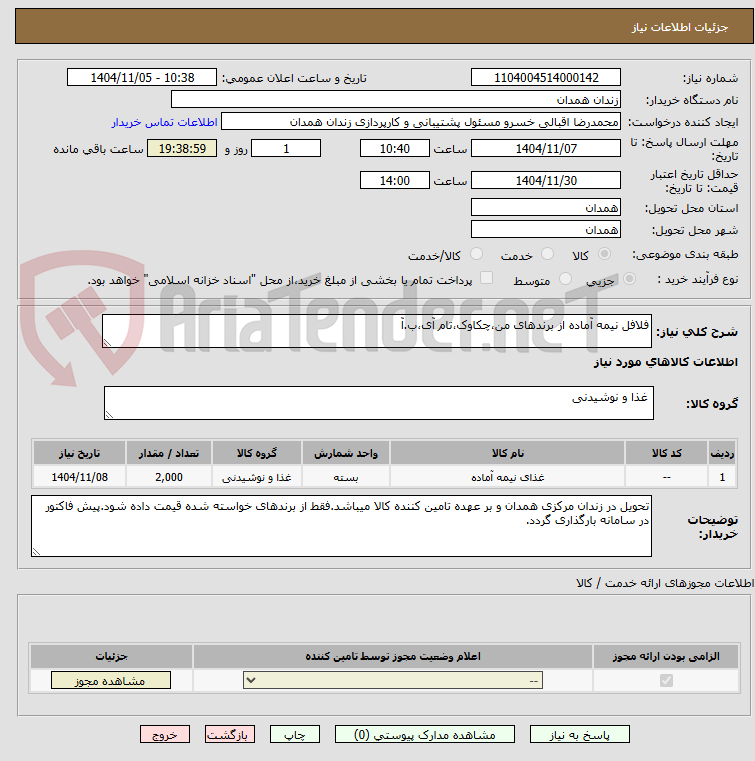Click the اطلاعات مجوزهای ارائه خدمت / کالا heading
The height and width of the screenshot is (761, 755).
[665, 583]
